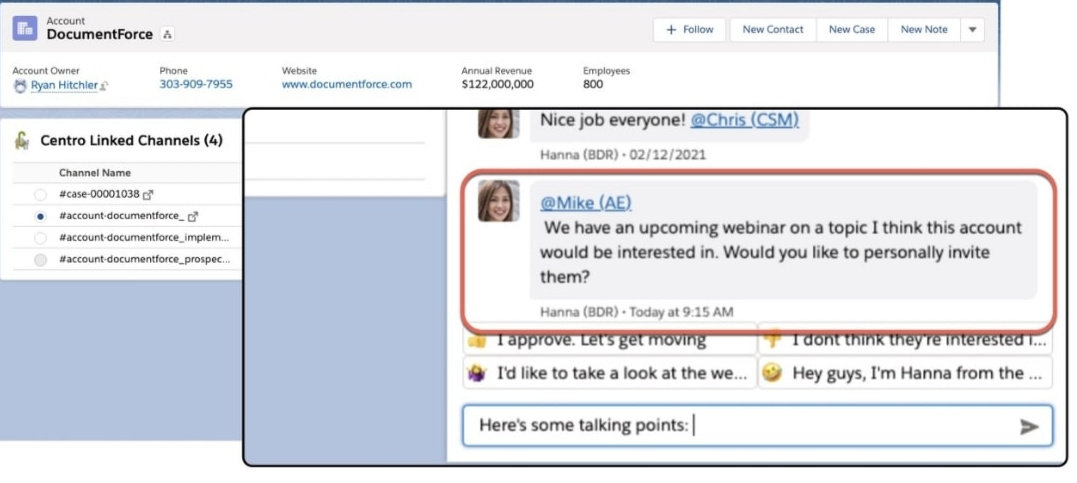This screenshot has height=483, width=1077.
Task: Click the phone number 303-909-7955
Action: pyautogui.click(x=196, y=84)
